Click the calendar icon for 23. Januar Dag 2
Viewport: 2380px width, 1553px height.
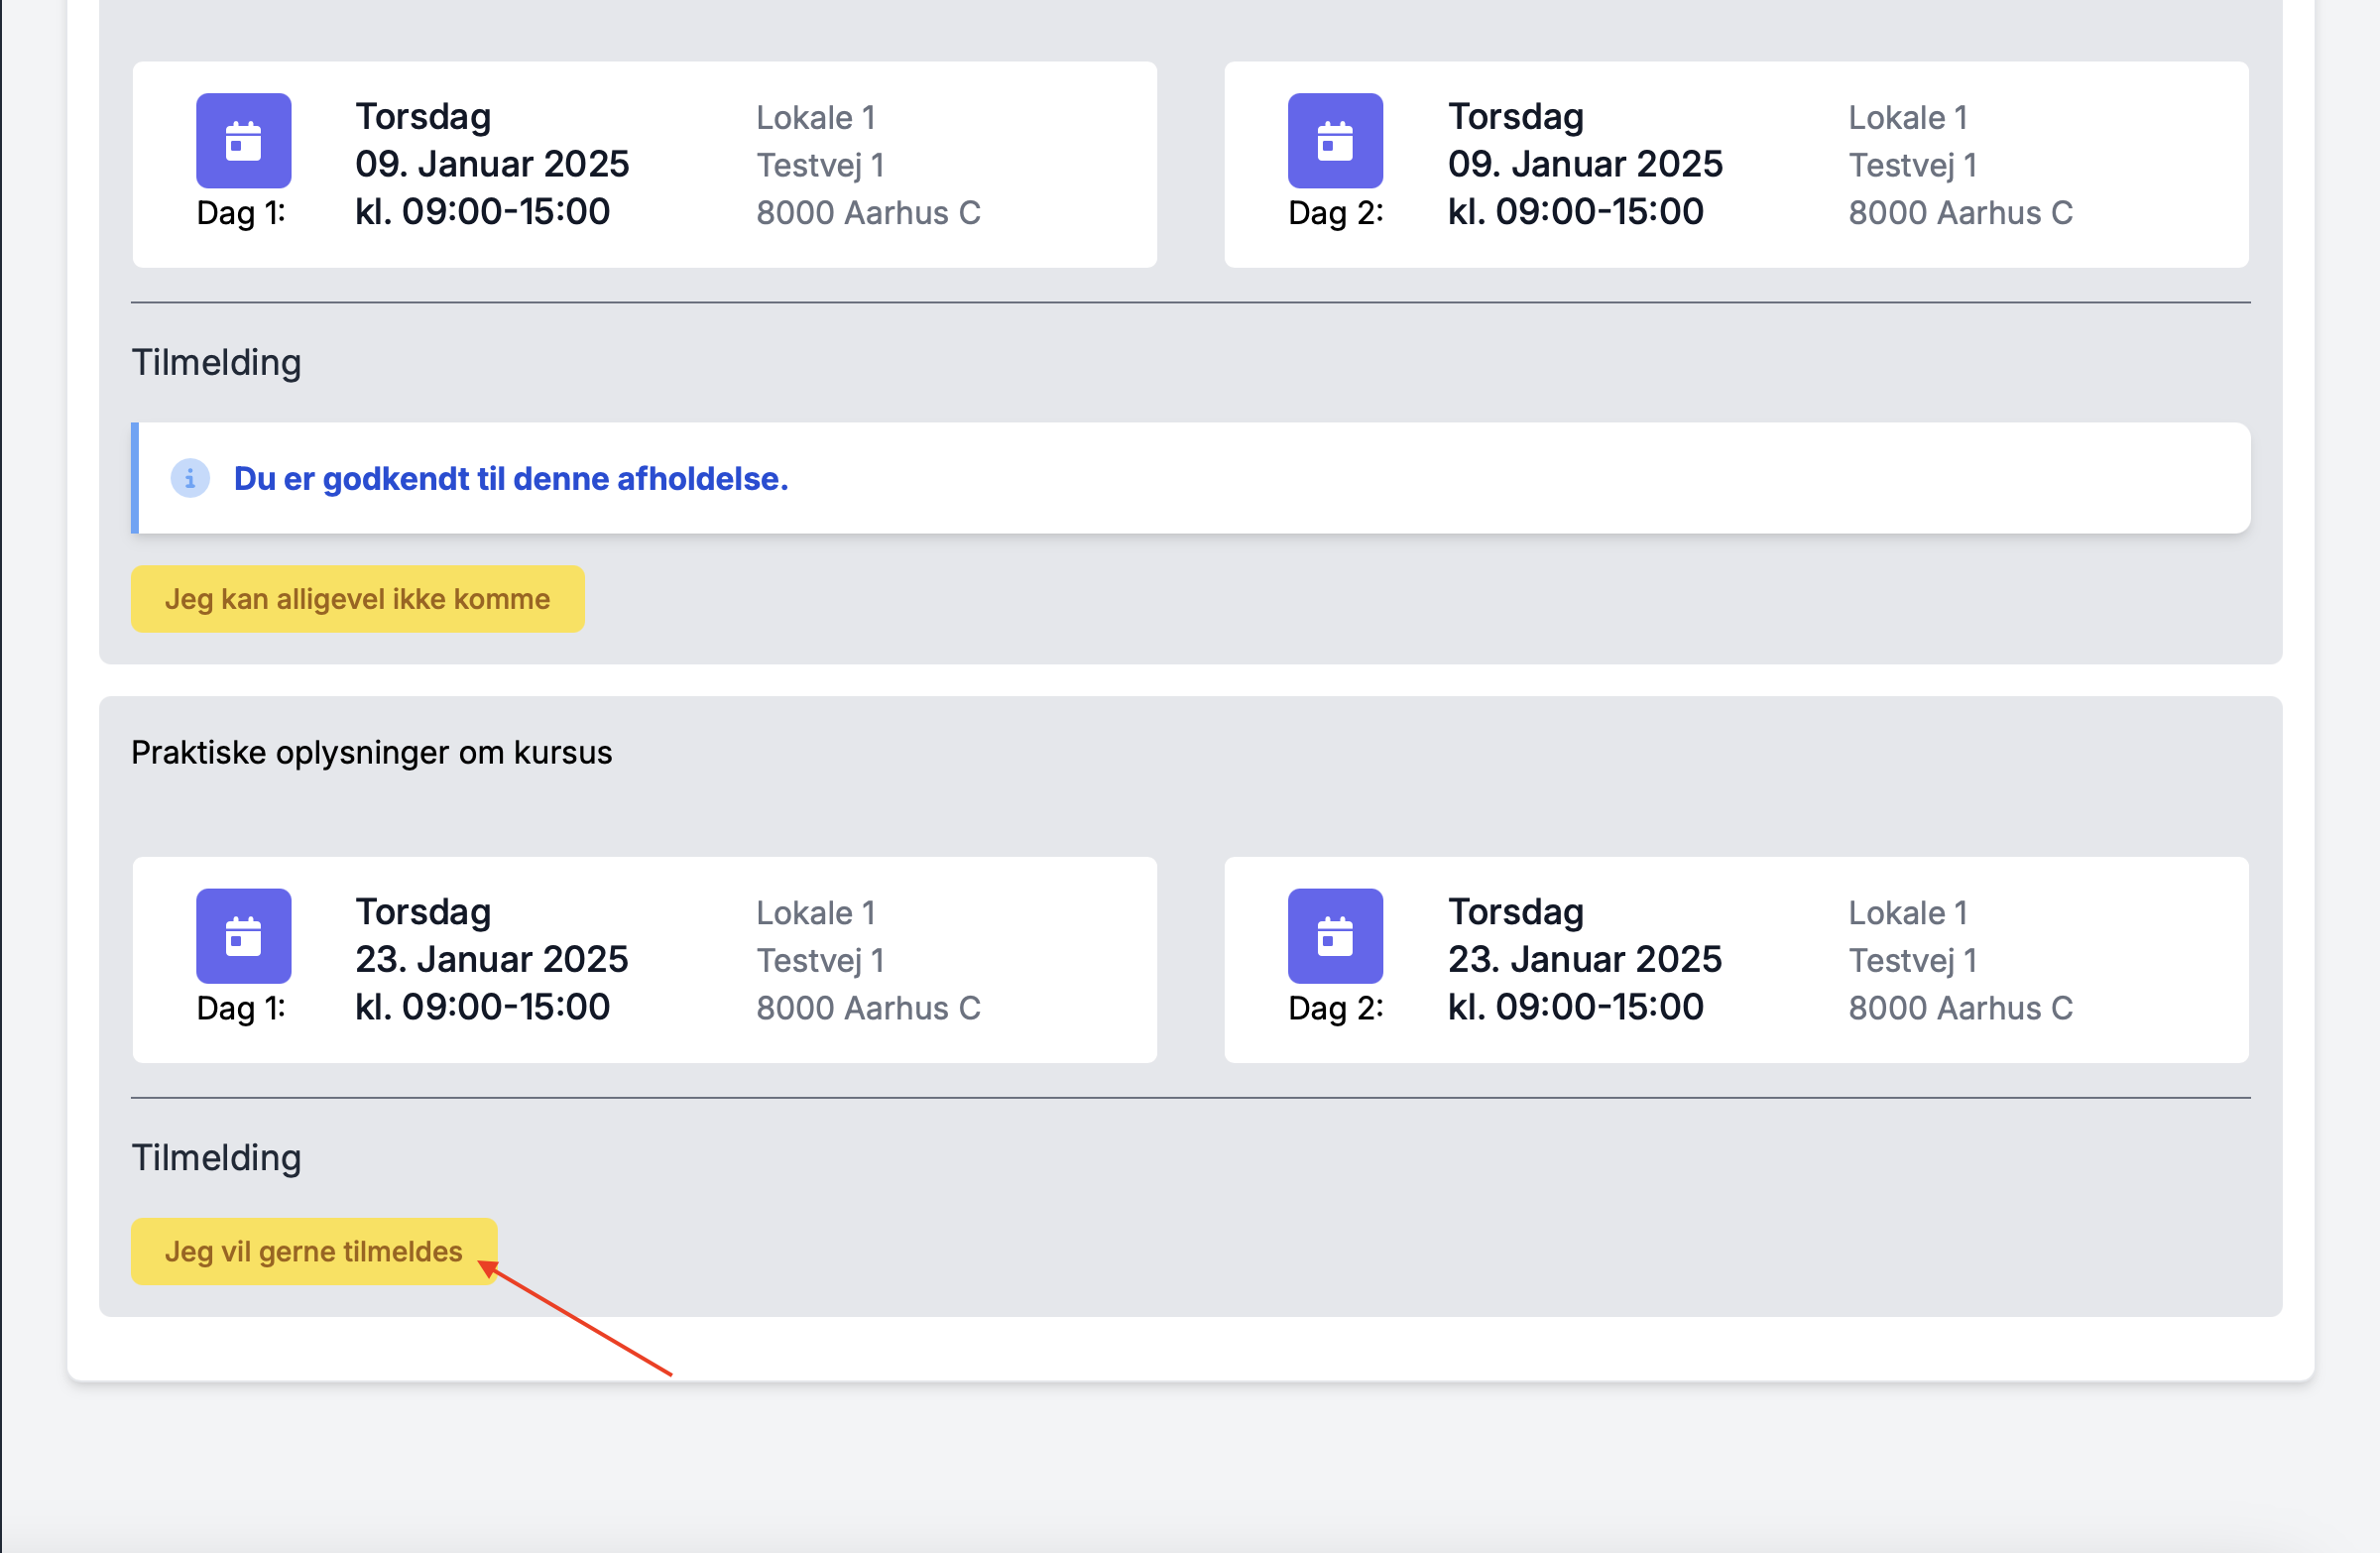[x=1335, y=936]
